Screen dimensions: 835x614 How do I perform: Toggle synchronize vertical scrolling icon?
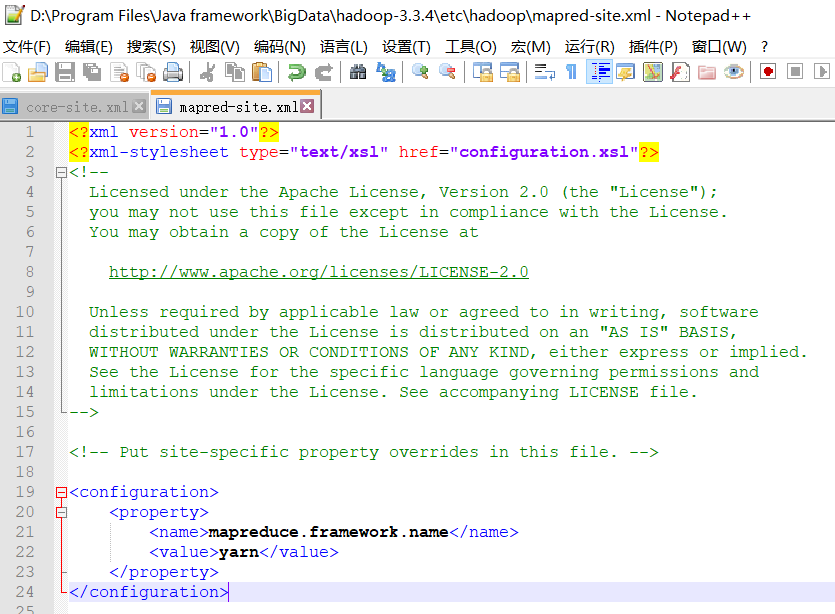pyautogui.click(x=483, y=72)
